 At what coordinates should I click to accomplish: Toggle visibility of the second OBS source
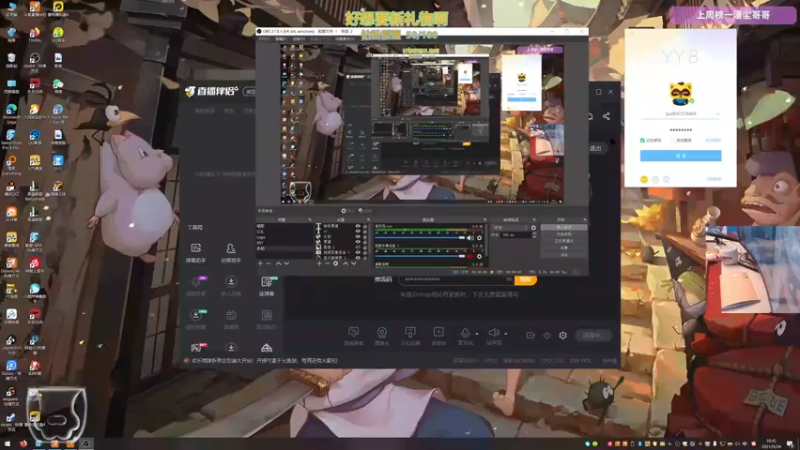click(358, 231)
